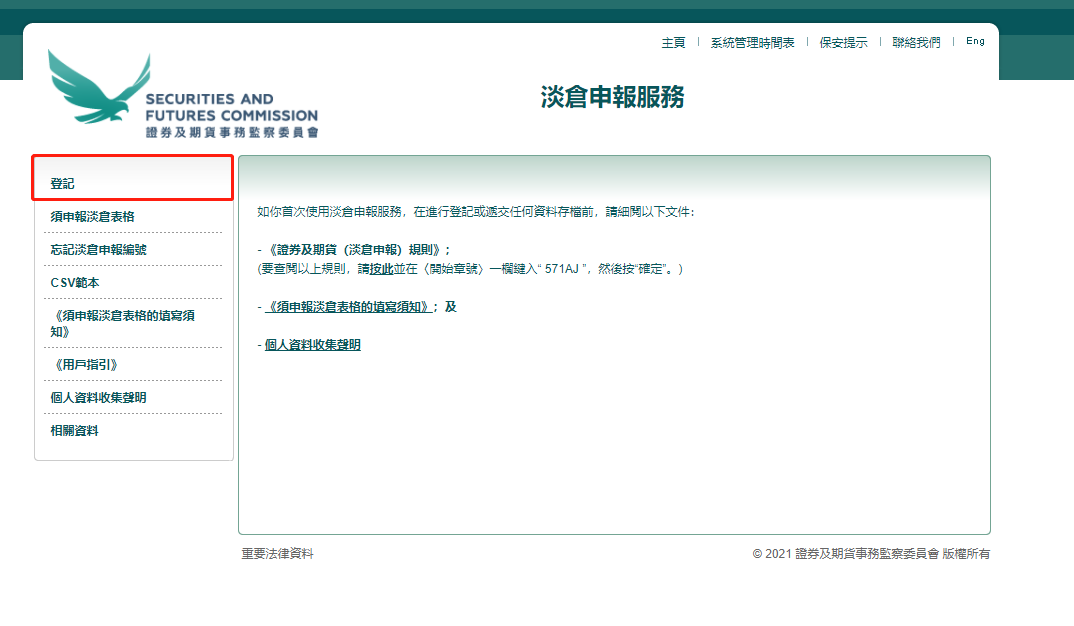Open 相關資料 sidebar item
Image resolution: width=1074 pixels, height=626 pixels.
[x=75, y=431]
